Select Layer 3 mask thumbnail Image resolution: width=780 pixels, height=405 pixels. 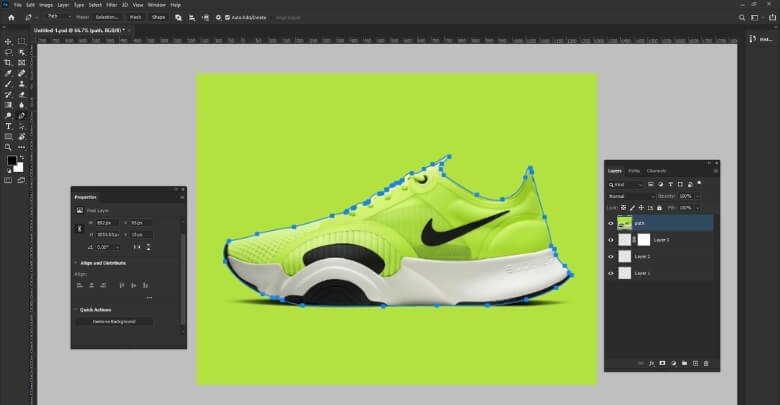[644, 240]
